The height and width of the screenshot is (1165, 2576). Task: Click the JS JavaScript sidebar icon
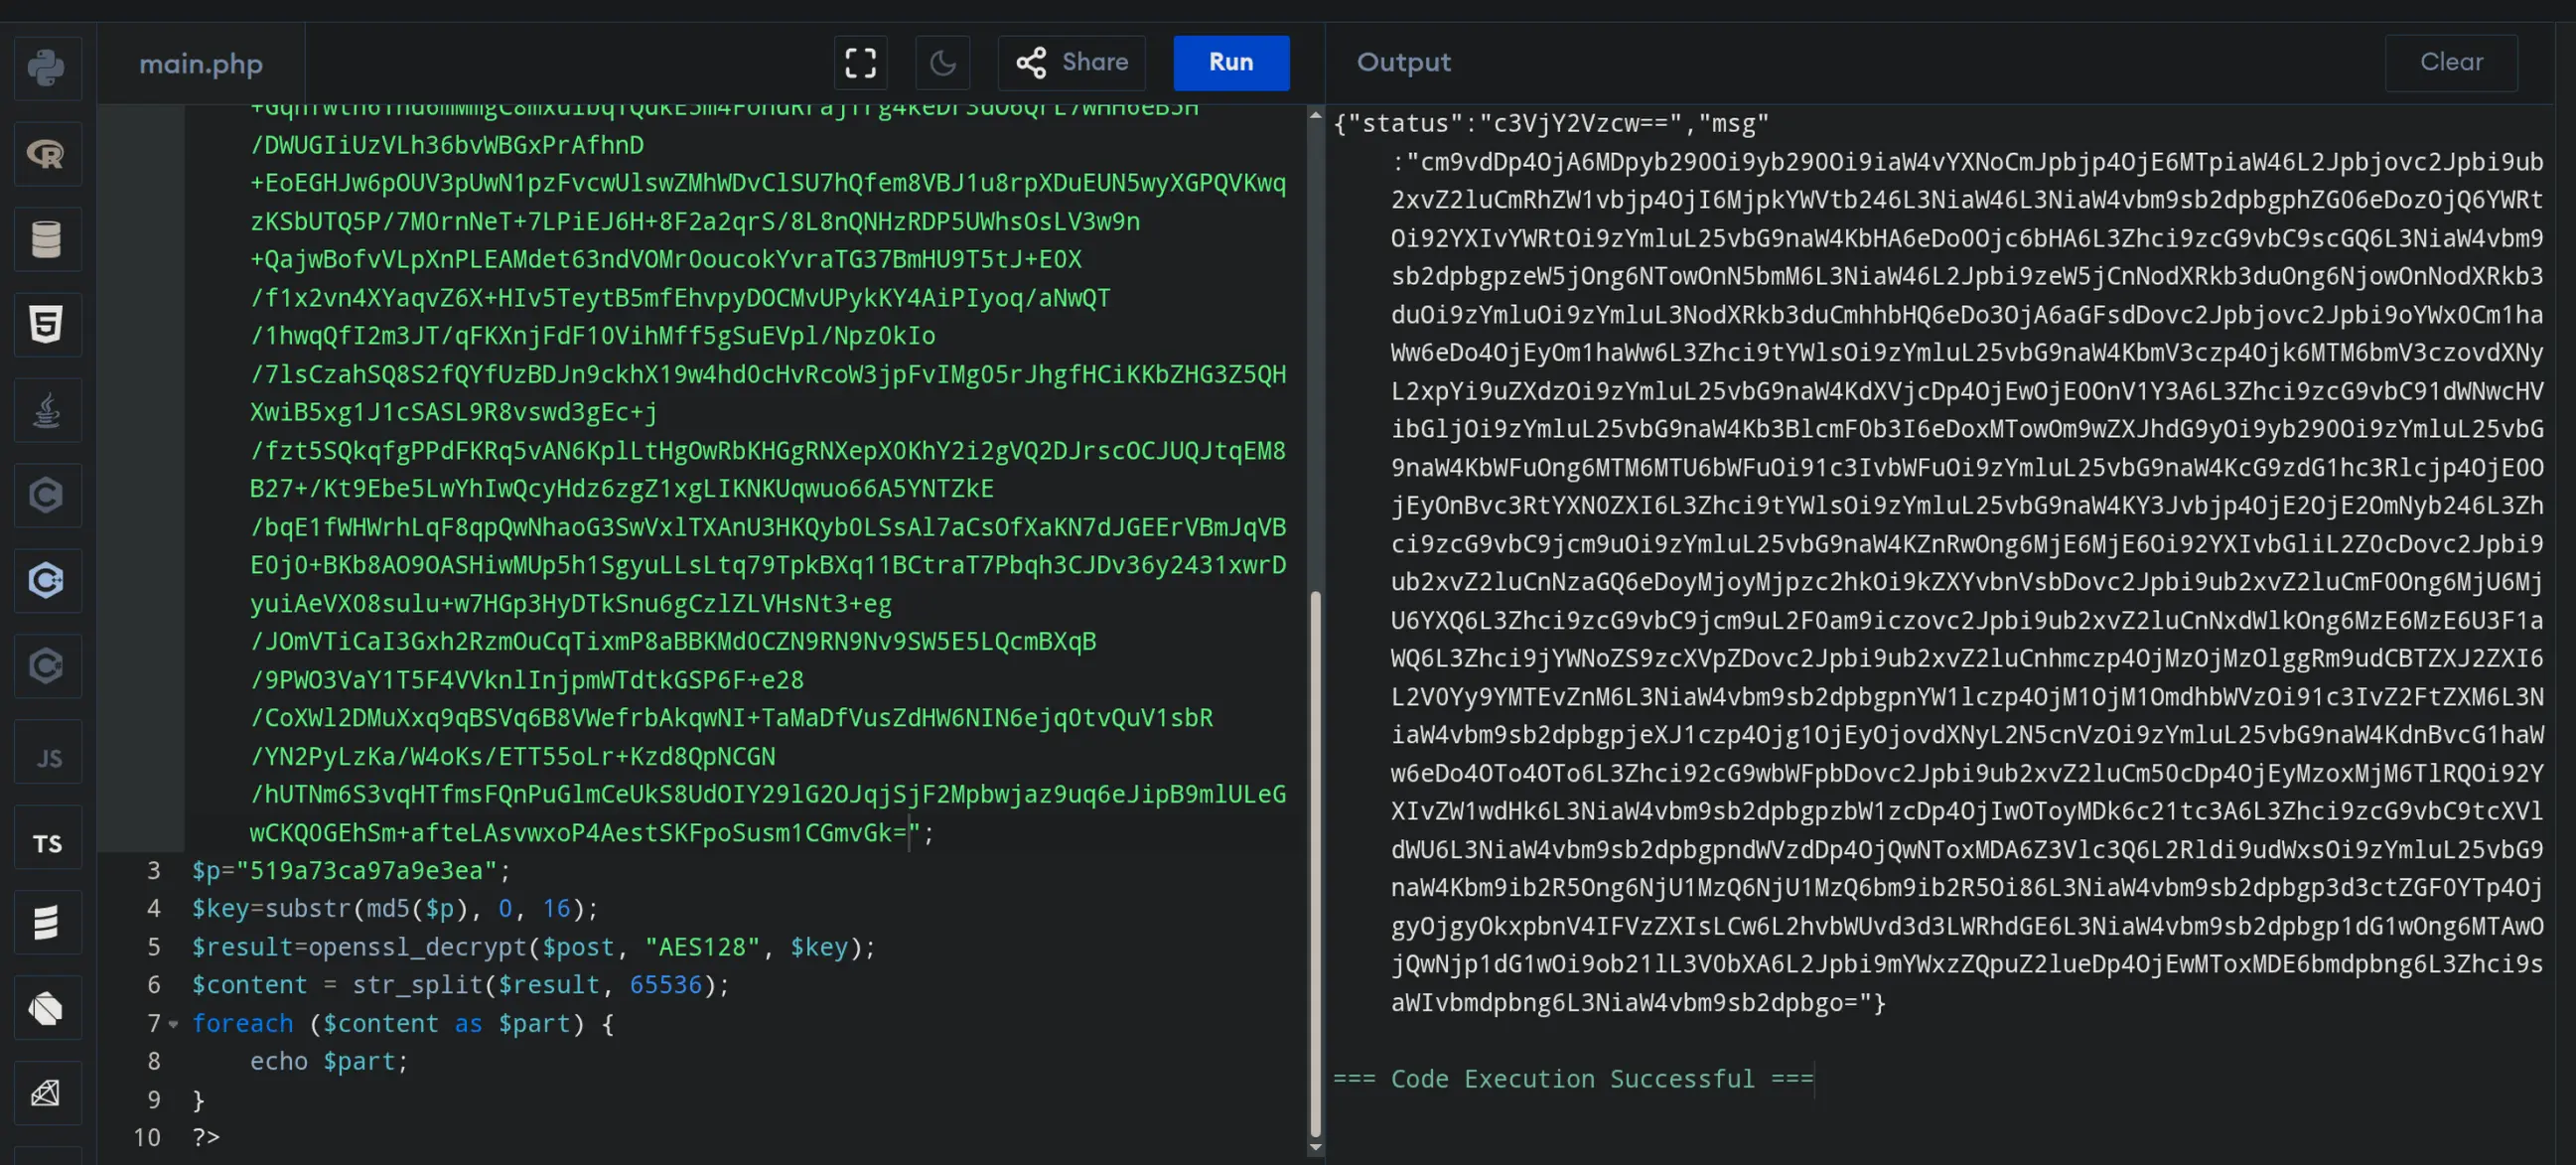(46, 758)
